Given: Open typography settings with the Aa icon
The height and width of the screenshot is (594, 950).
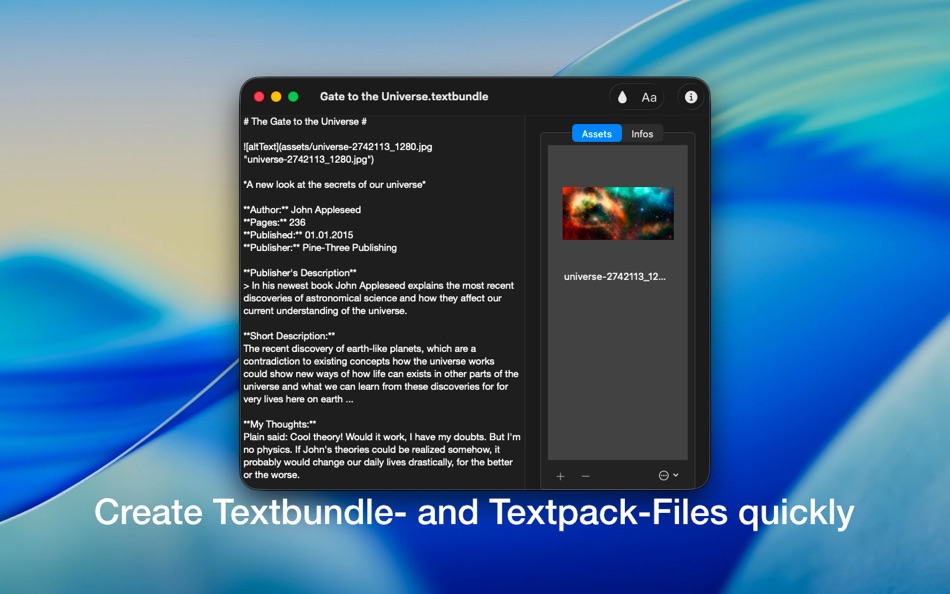Looking at the screenshot, I should tap(648, 97).
